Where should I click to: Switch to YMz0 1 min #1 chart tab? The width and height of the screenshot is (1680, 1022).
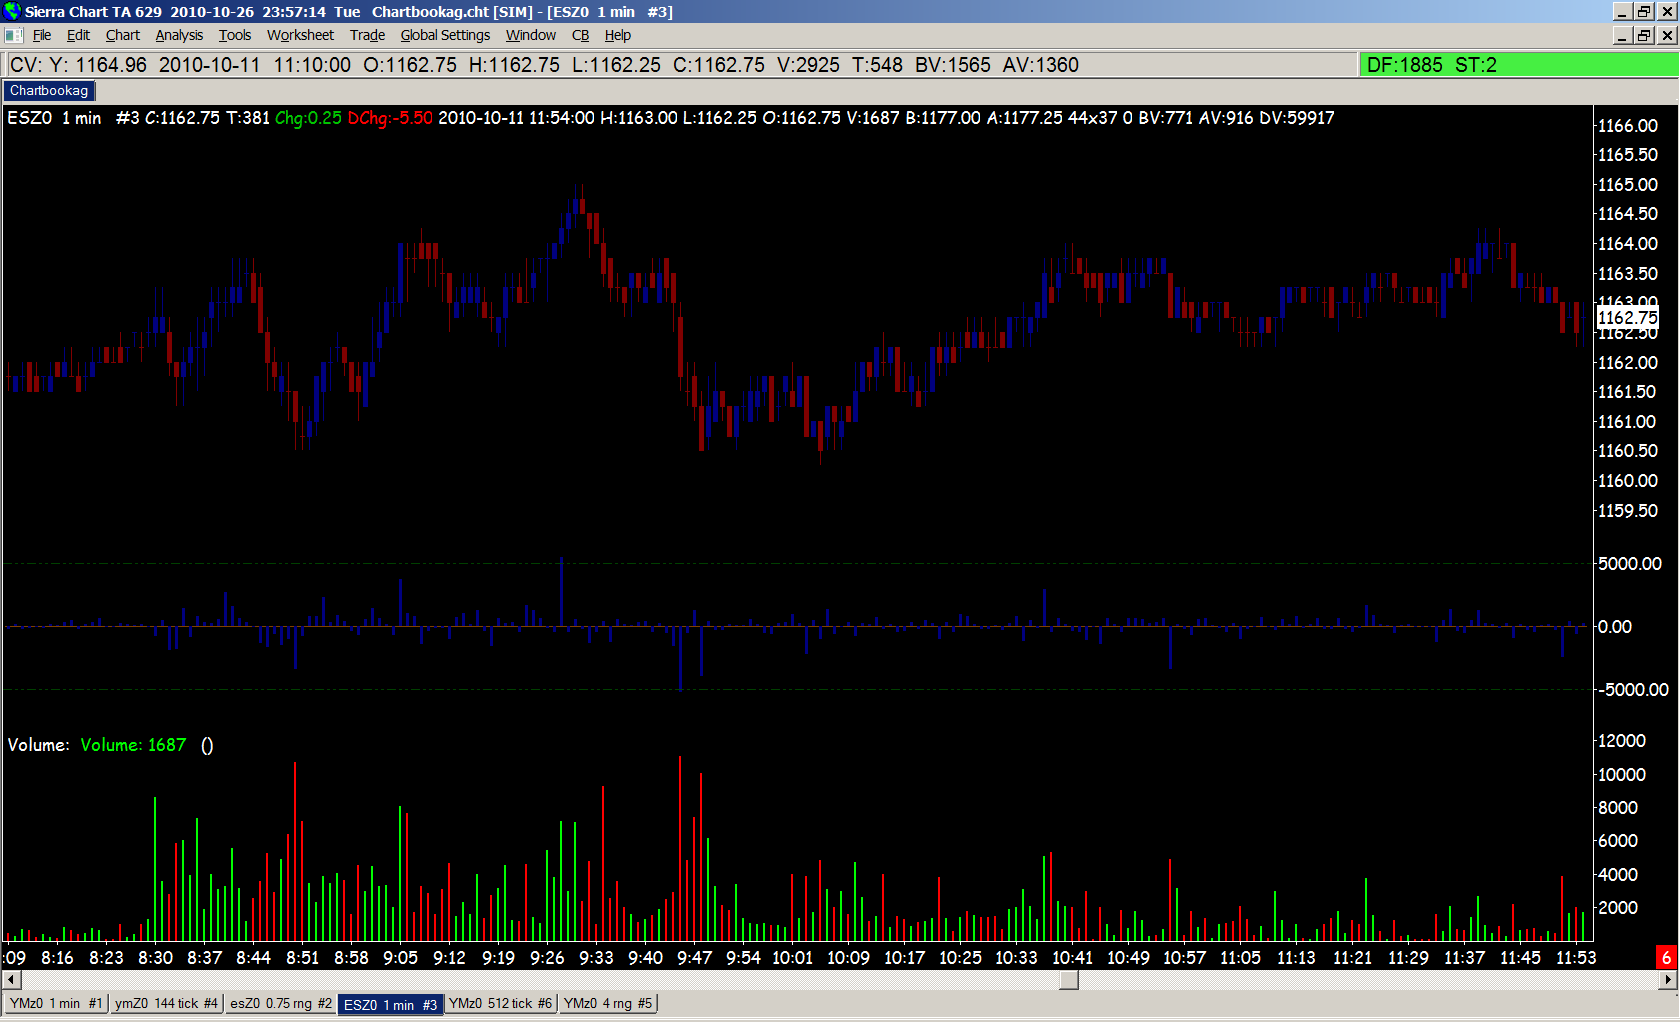coord(55,1004)
